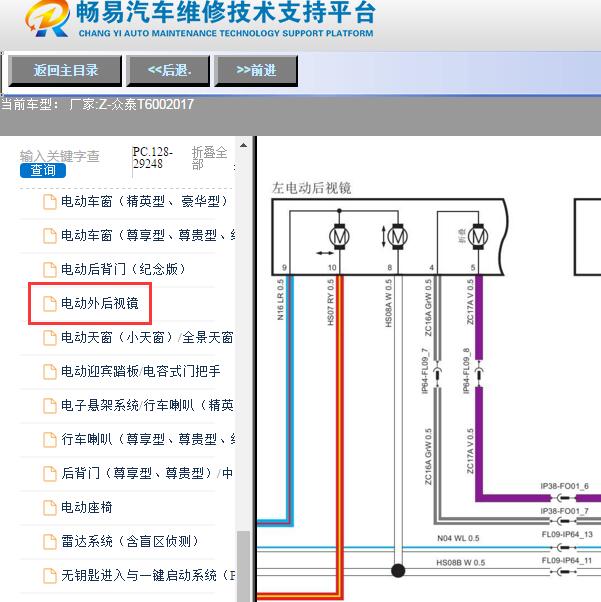Image resolution: width=601 pixels, height=602 pixels.
Task: Click PC.128-29248 text in sidebar
Action: [152, 158]
